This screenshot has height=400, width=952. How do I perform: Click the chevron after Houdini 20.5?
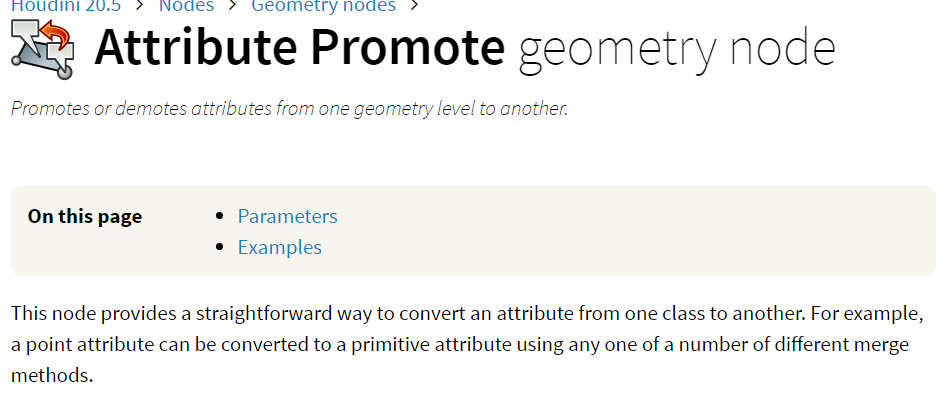(140, 6)
